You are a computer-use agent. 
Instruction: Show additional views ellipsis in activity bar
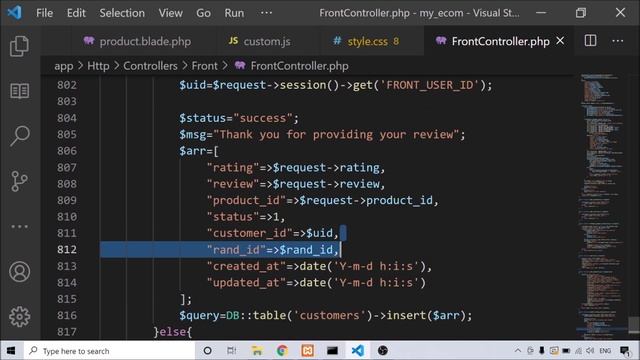tap(20, 226)
